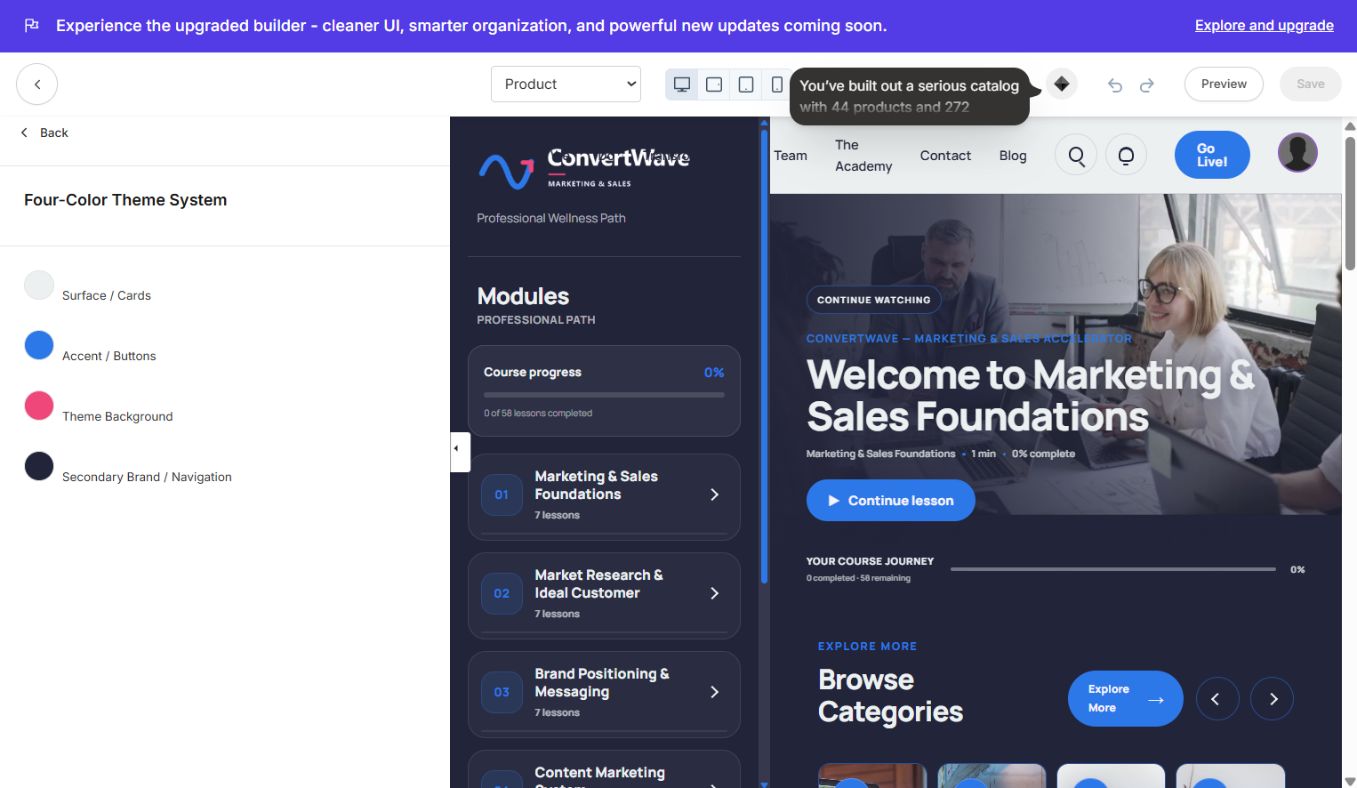Image resolution: width=1357 pixels, height=788 pixels.
Task: Switch to portrait tablet preview icon
Action: [746, 84]
